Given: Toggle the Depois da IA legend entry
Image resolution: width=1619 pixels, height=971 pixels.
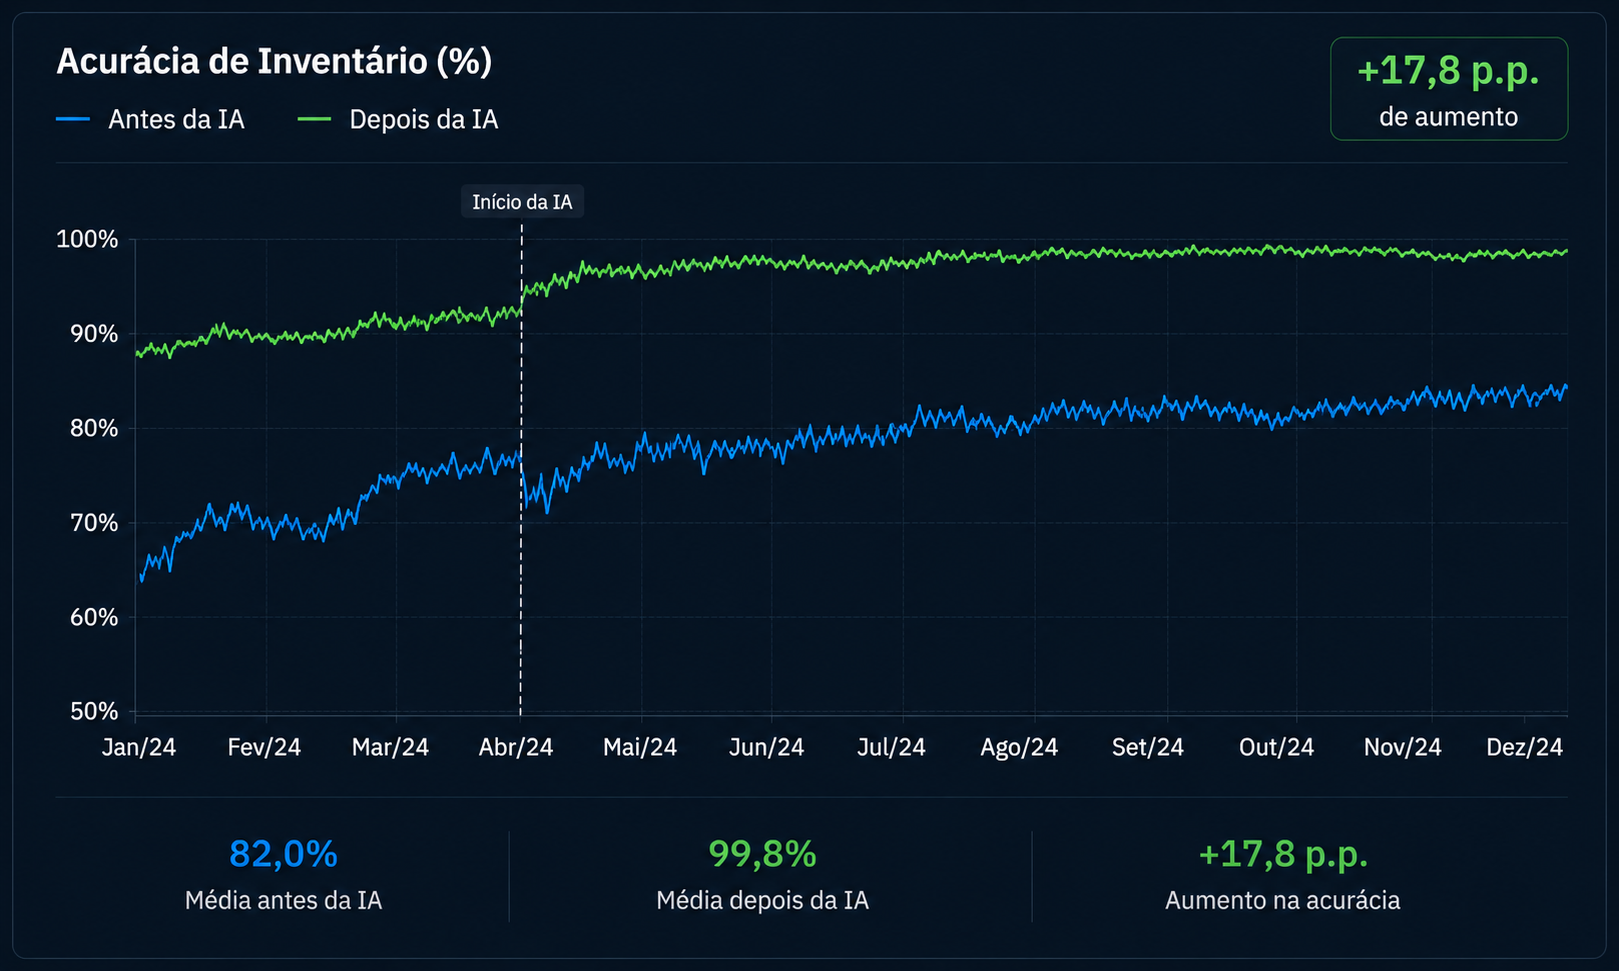Looking at the screenshot, I should pos(398,120).
